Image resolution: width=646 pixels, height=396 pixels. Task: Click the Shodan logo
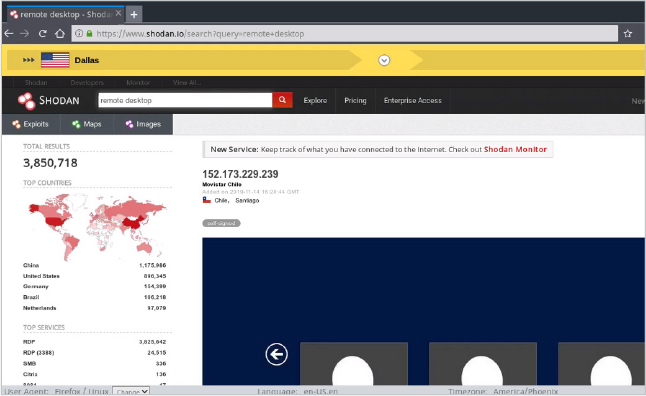pos(49,101)
